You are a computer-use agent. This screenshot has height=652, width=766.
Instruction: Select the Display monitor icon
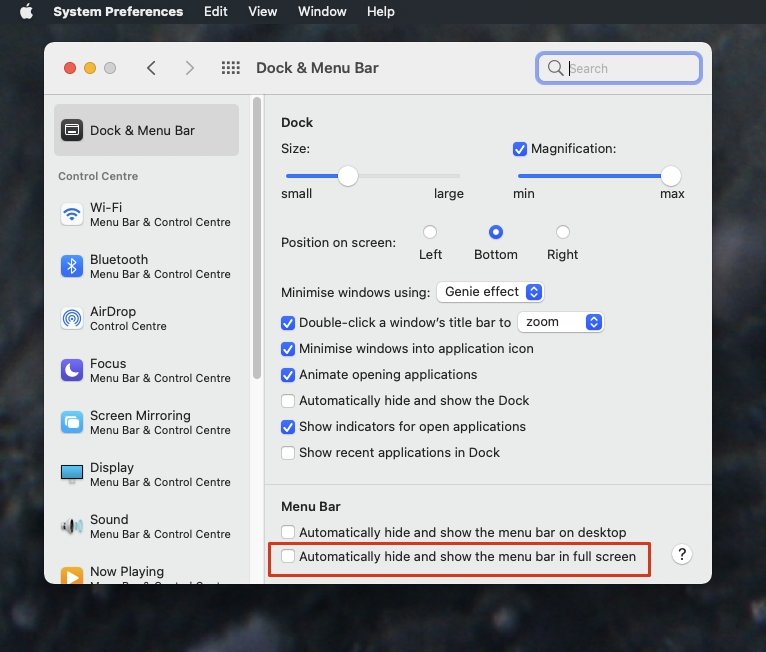click(72, 474)
